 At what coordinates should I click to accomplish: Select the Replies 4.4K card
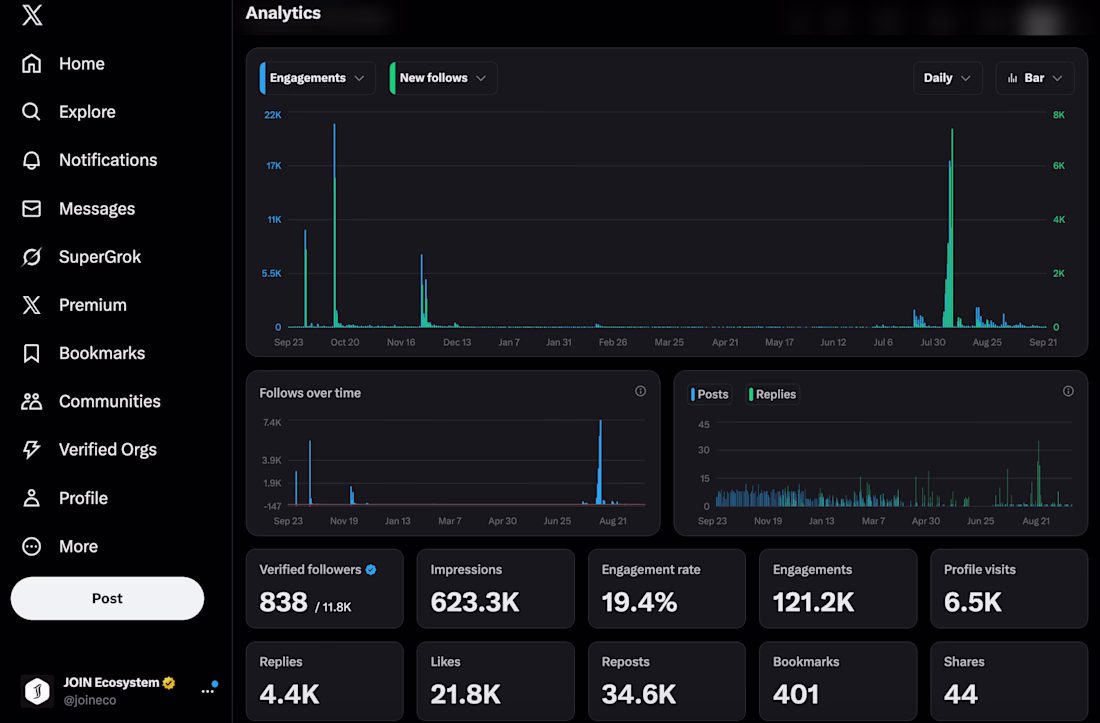coord(325,681)
